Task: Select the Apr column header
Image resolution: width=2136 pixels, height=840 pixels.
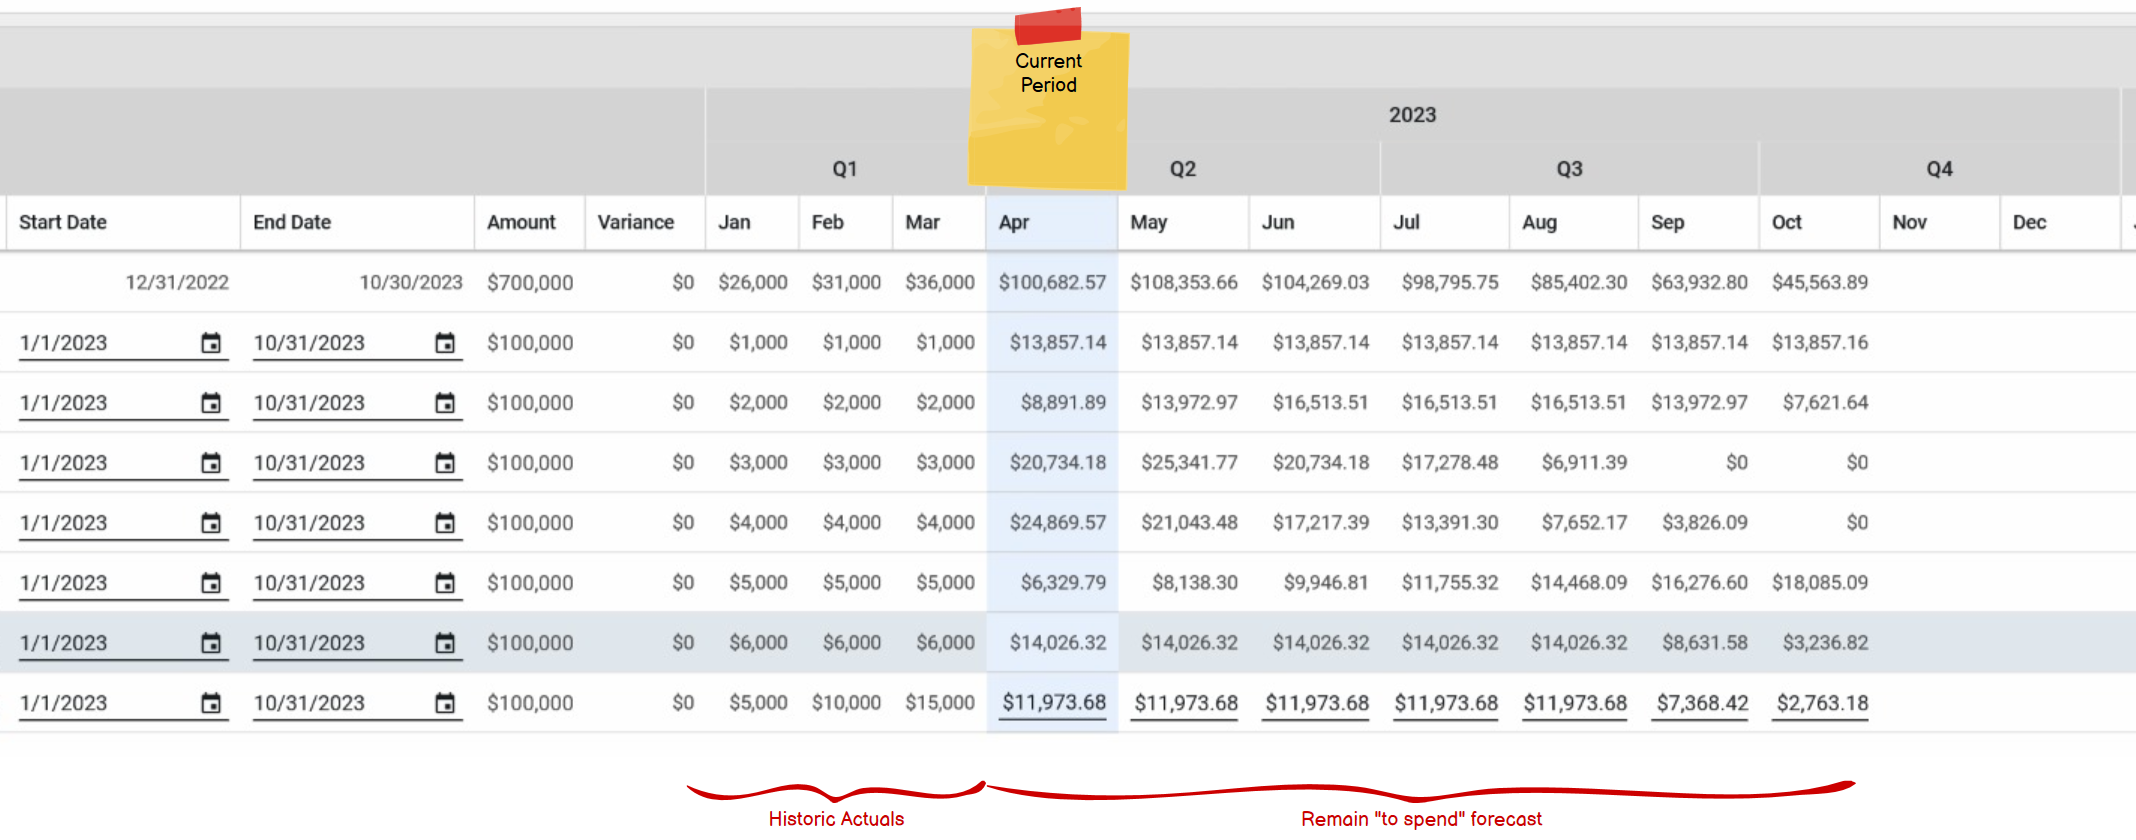Action: 1014,222
